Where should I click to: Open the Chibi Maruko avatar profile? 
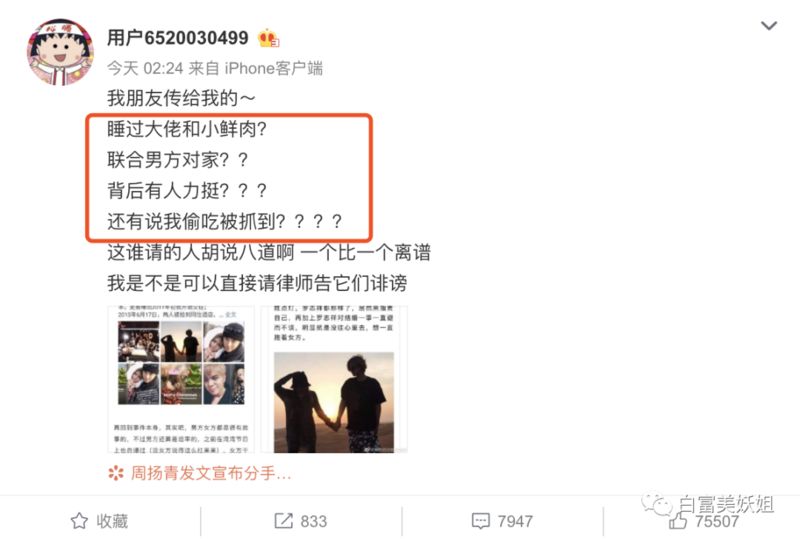click(x=60, y=52)
